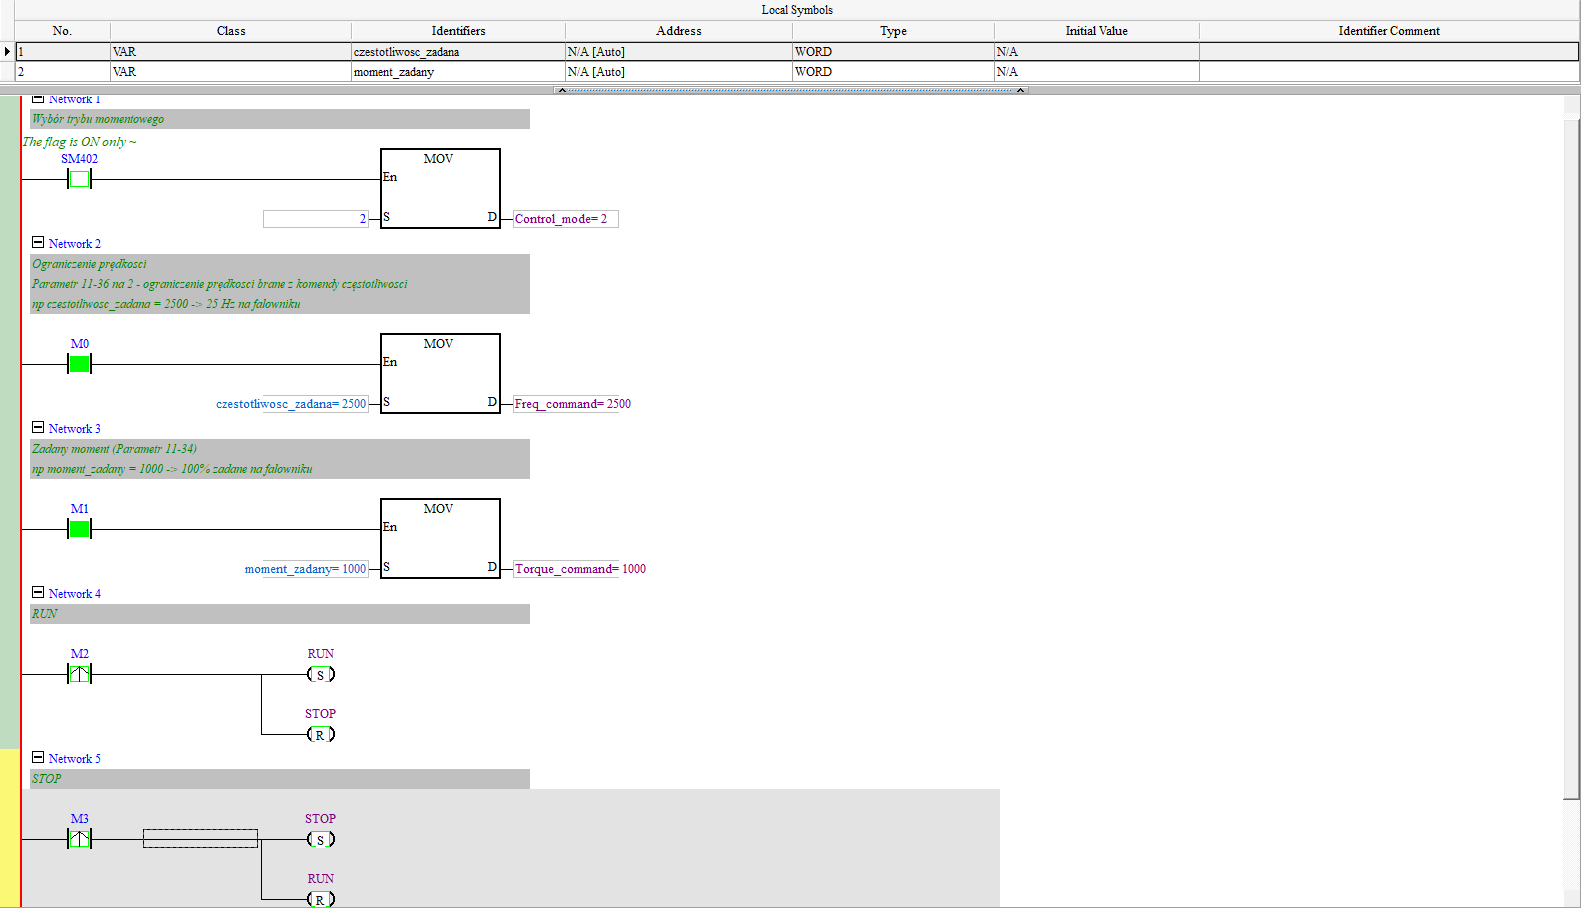Click the Identifiers column header
The image size is (1581, 909).
[458, 31]
